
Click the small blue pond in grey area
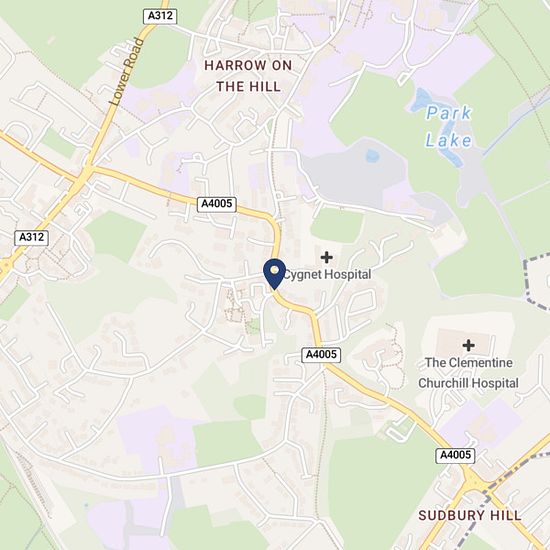point(373,155)
